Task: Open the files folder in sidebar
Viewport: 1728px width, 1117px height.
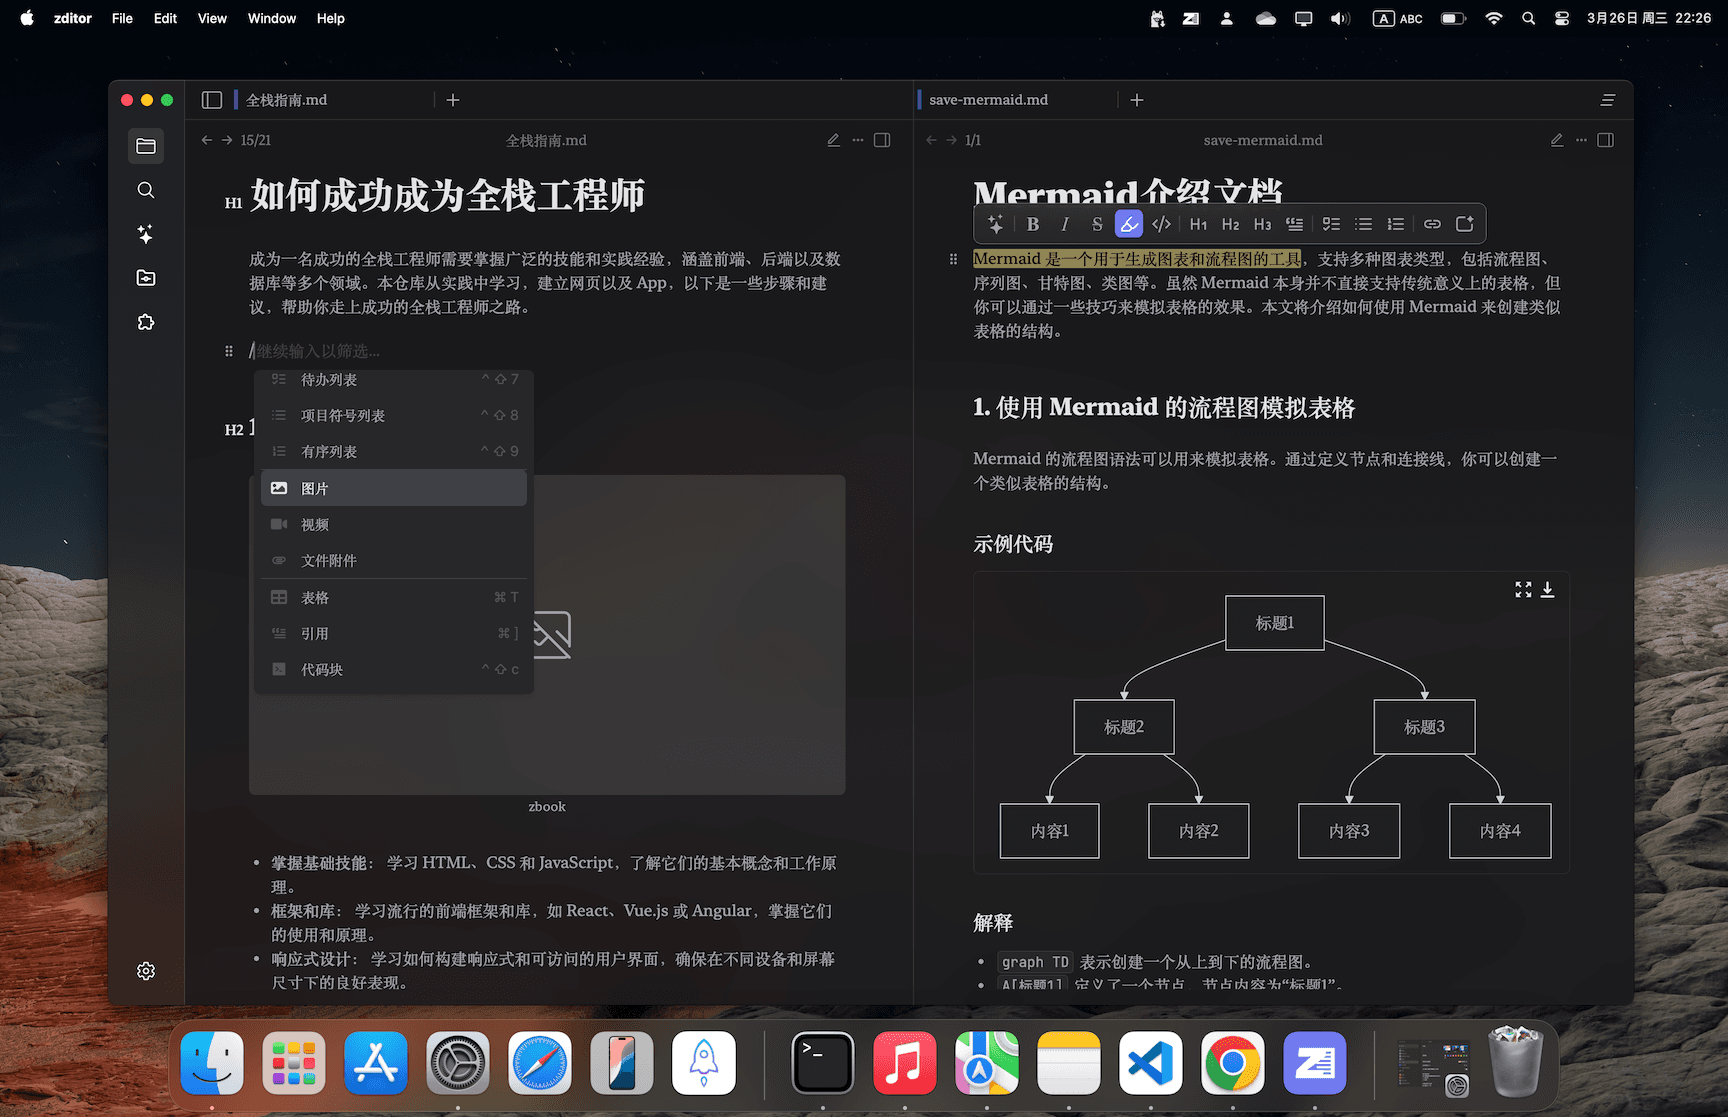Action: (x=146, y=146)
